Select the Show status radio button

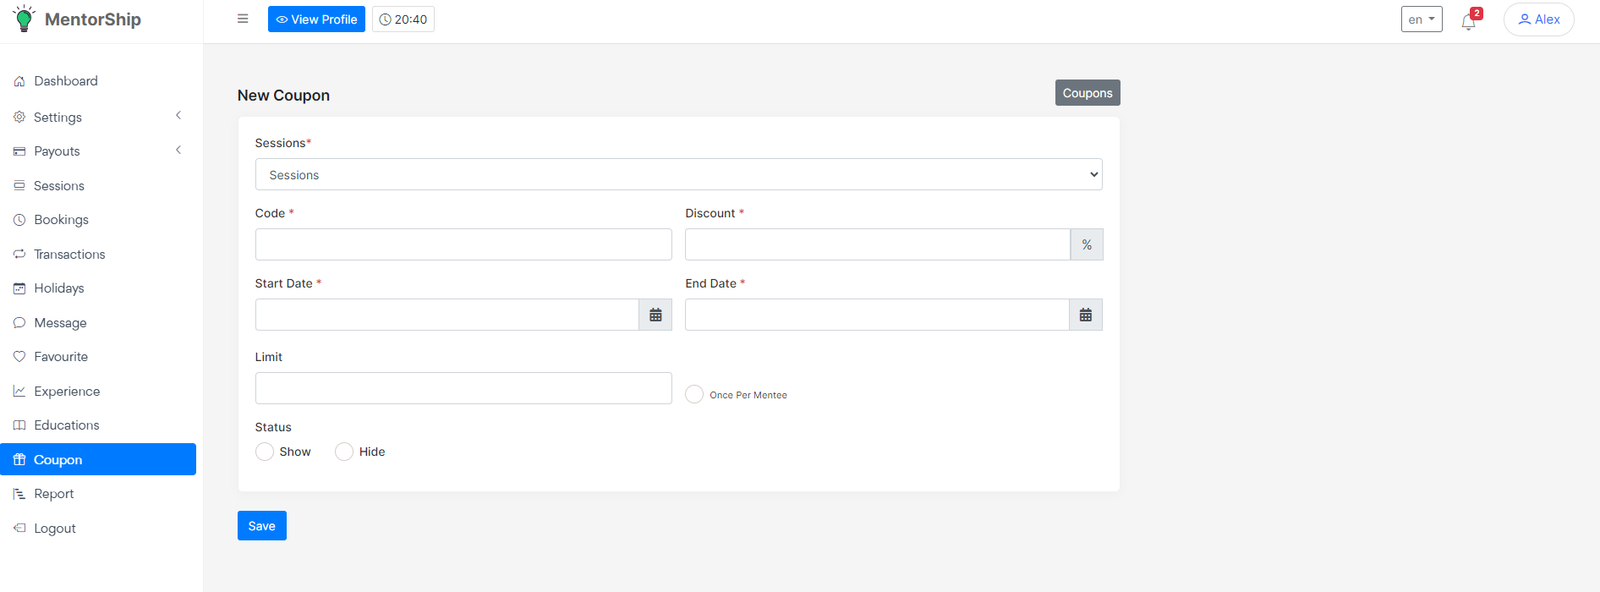pyautogui.click(x=265, y=452)
